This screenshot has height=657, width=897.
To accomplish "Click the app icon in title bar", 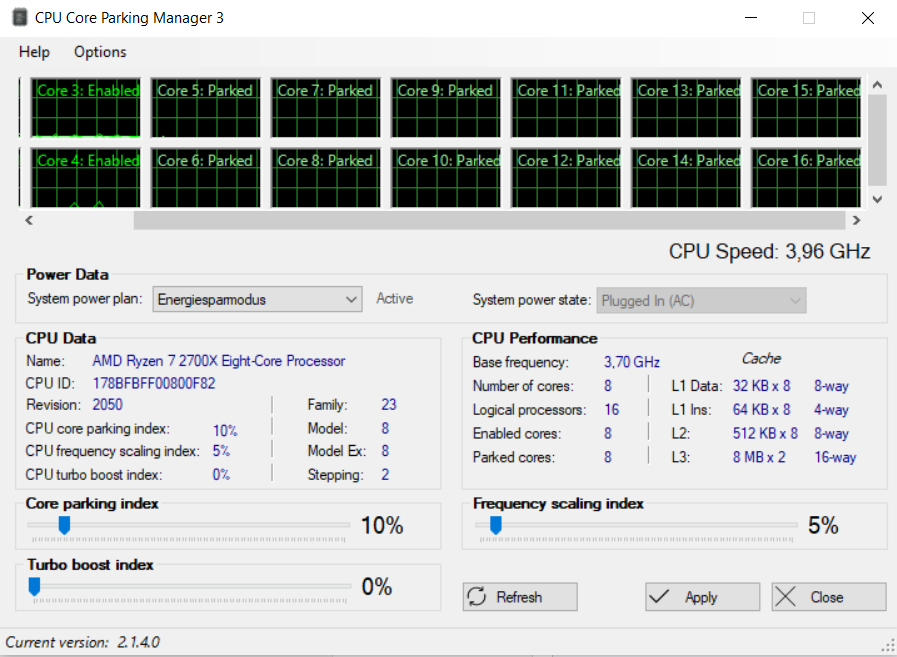I will 19,18.
